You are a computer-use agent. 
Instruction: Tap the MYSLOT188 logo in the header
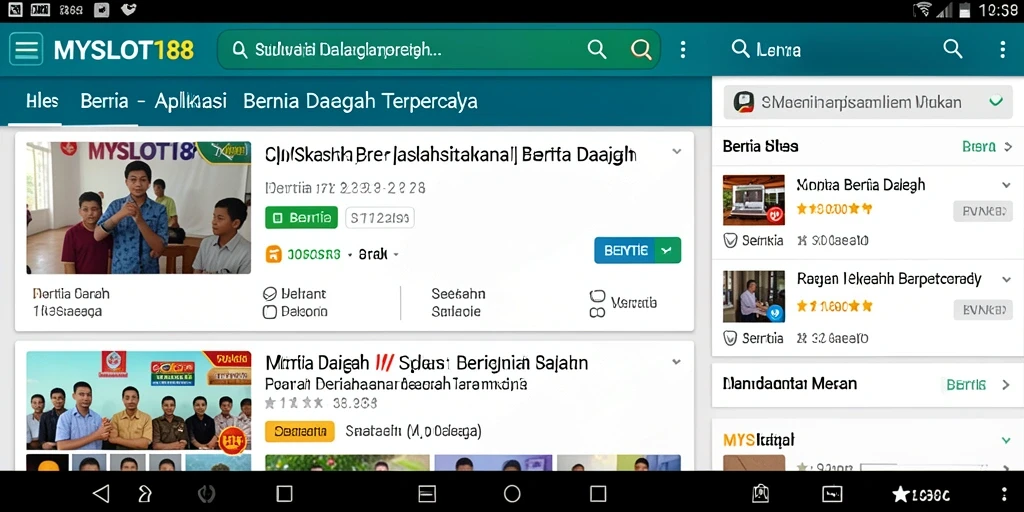pyautogui.click(x=124, y=50)
